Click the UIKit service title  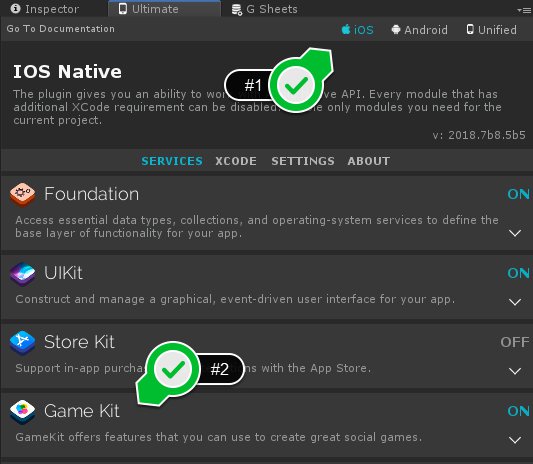[x=63, y=273]
